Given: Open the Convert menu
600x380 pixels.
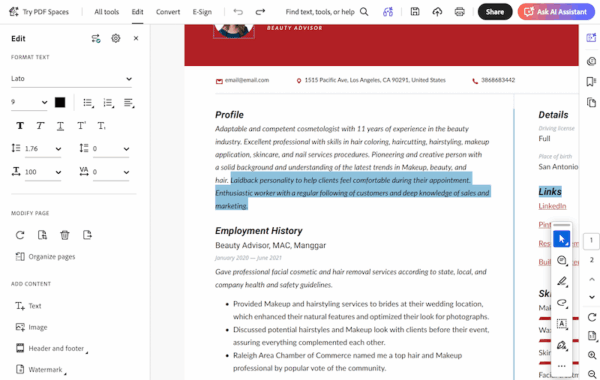Looking at the screenshot, I should coord(168,12).
